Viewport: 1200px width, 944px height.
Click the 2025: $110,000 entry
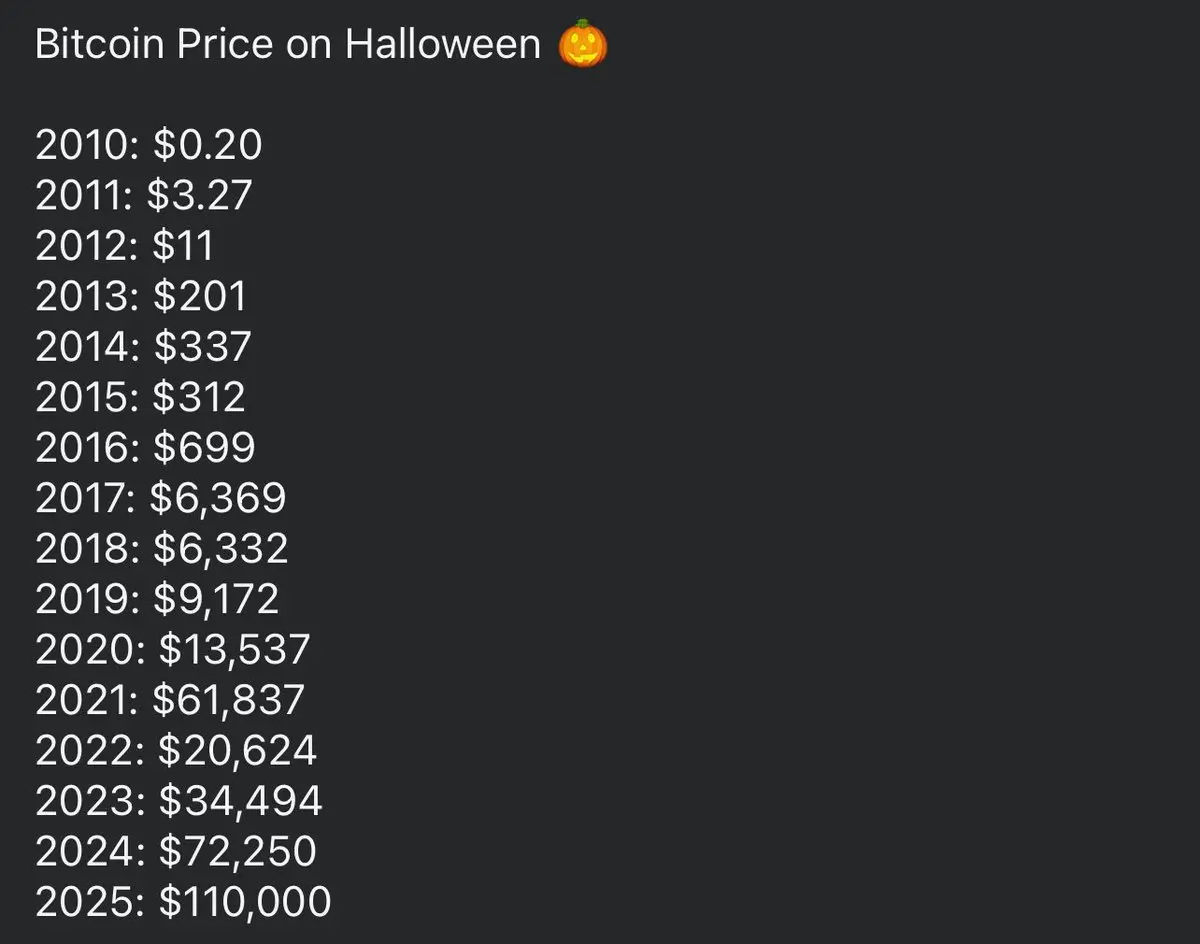183,902
